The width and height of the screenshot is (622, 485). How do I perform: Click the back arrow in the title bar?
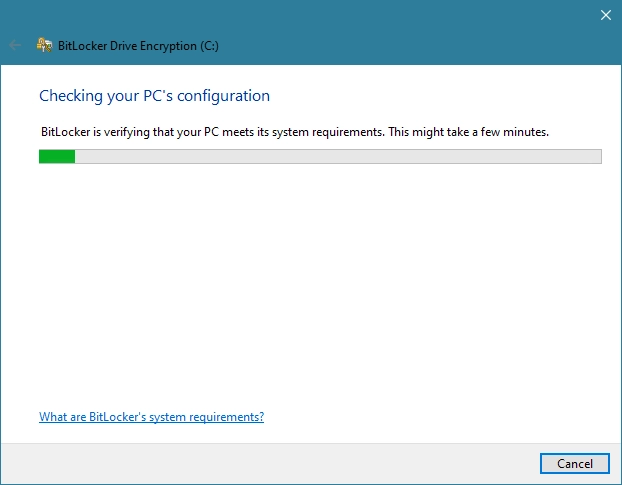15,45
